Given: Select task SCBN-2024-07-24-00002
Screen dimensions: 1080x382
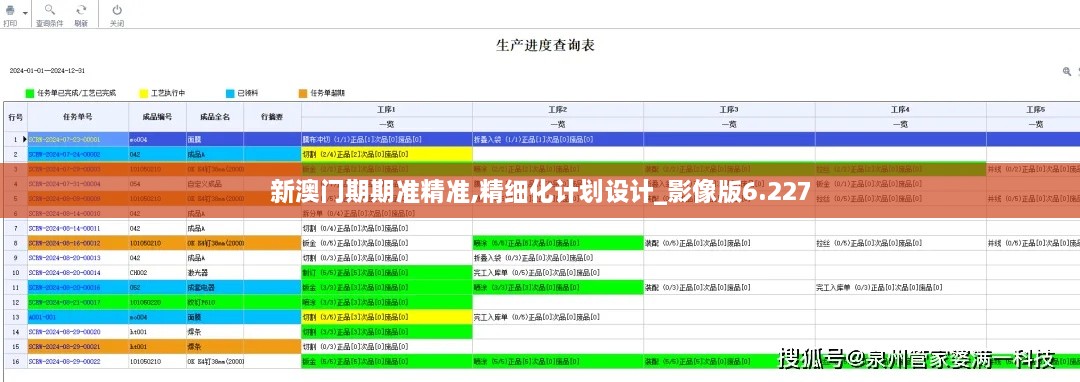Looking at the screenshot, I should coord(78,154).
